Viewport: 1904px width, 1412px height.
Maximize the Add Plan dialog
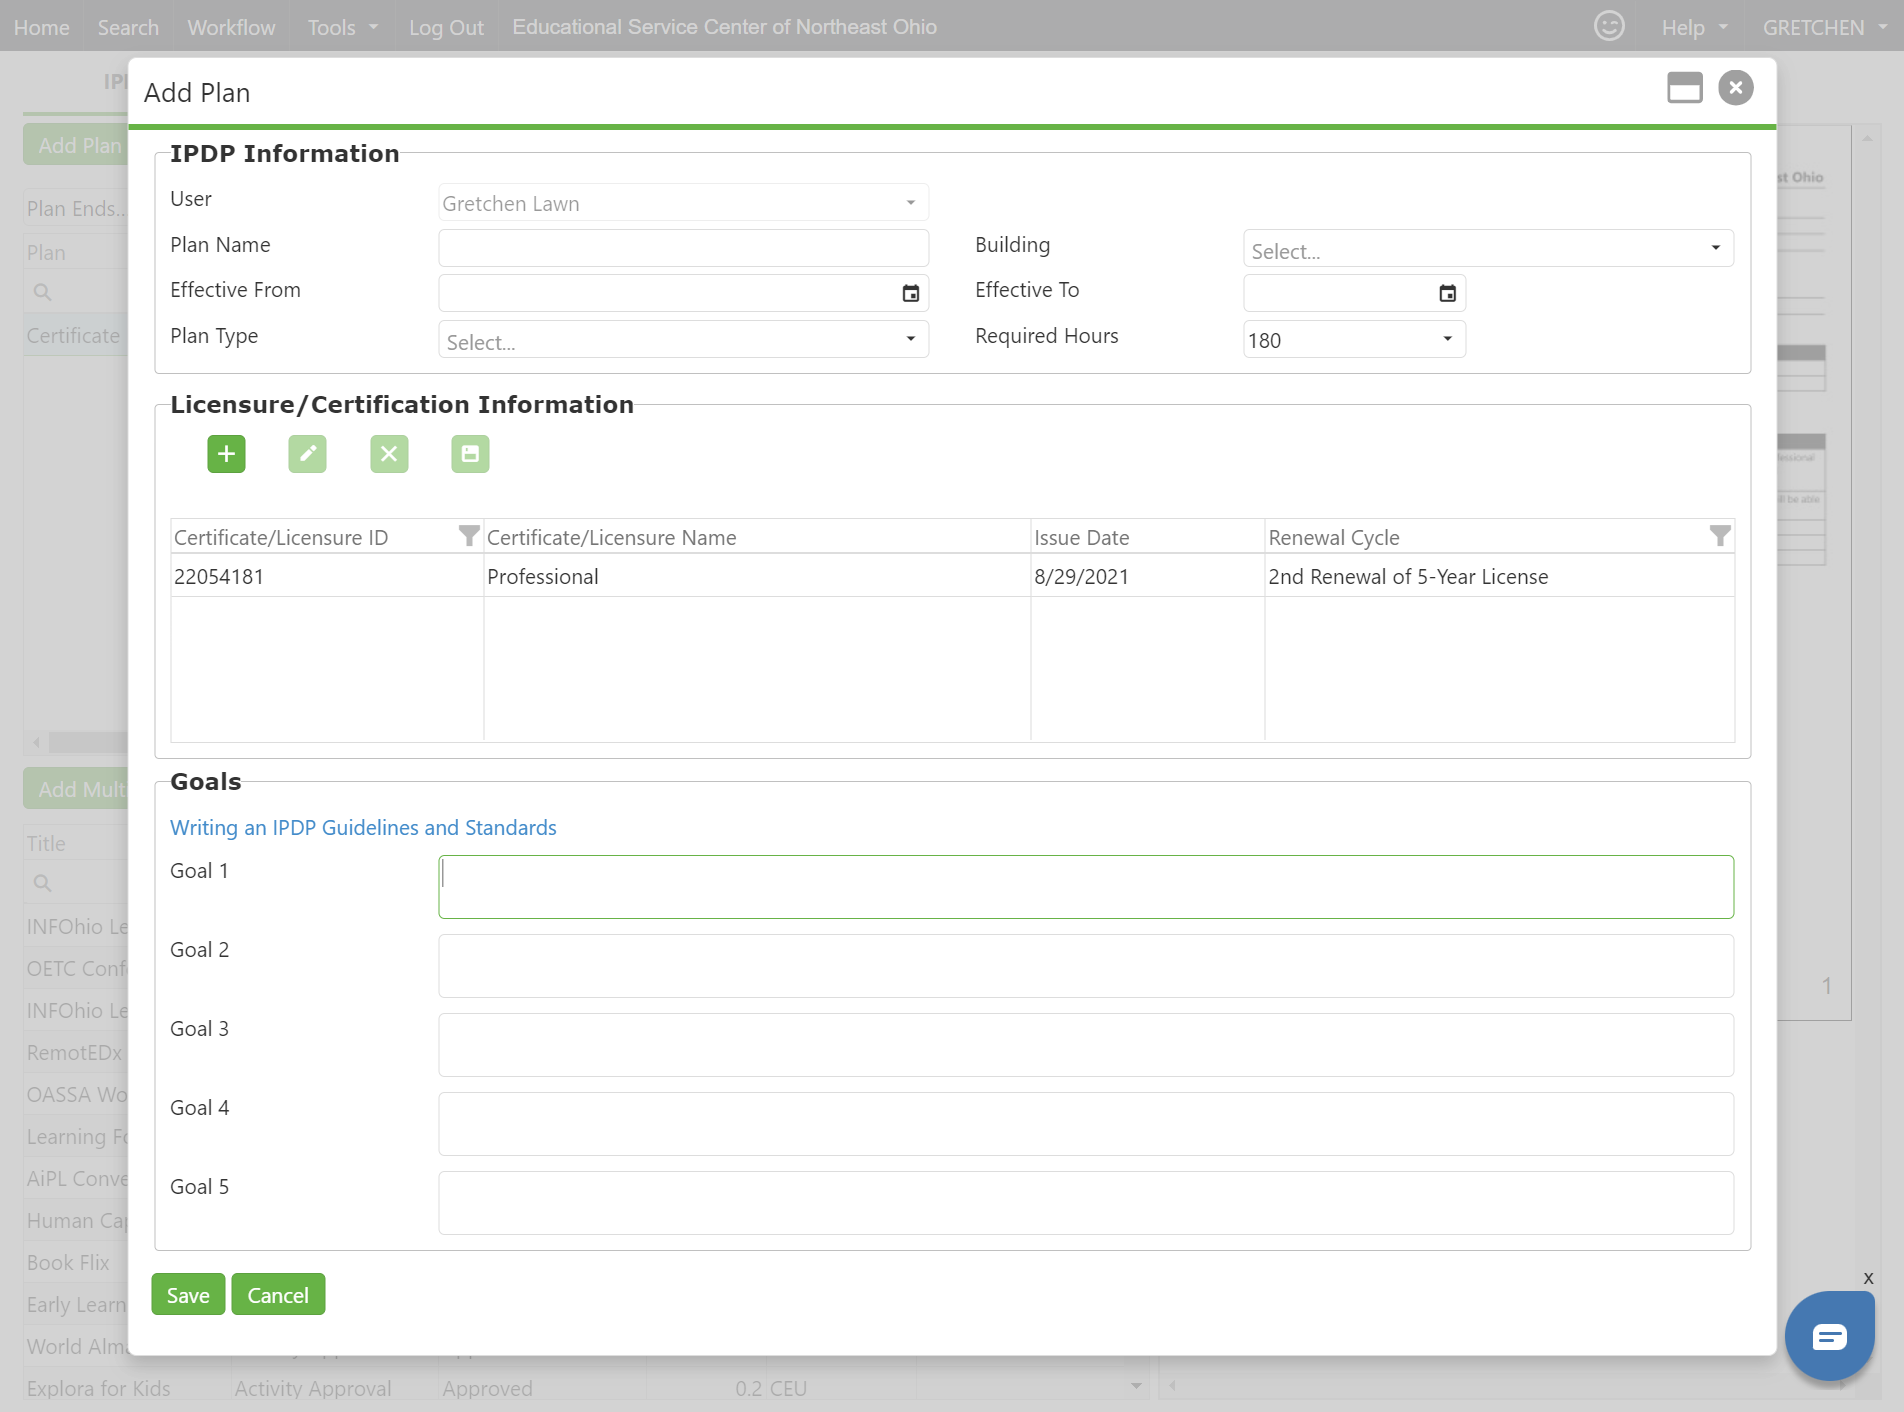1685,88
